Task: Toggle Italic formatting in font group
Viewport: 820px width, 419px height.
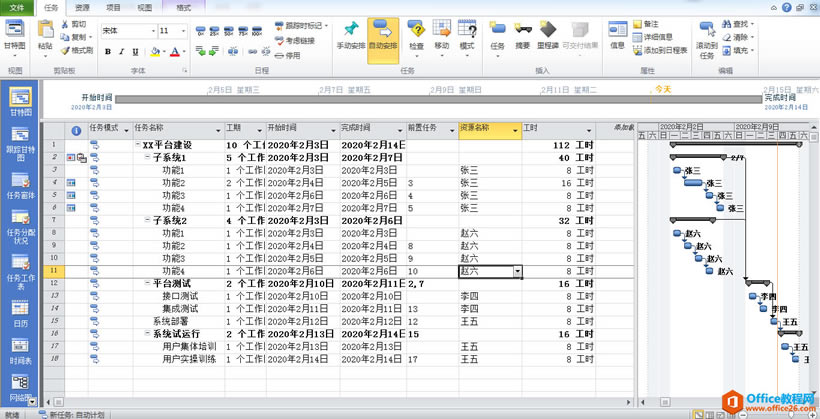Action: pyautogui.click(x=122, y=51)
